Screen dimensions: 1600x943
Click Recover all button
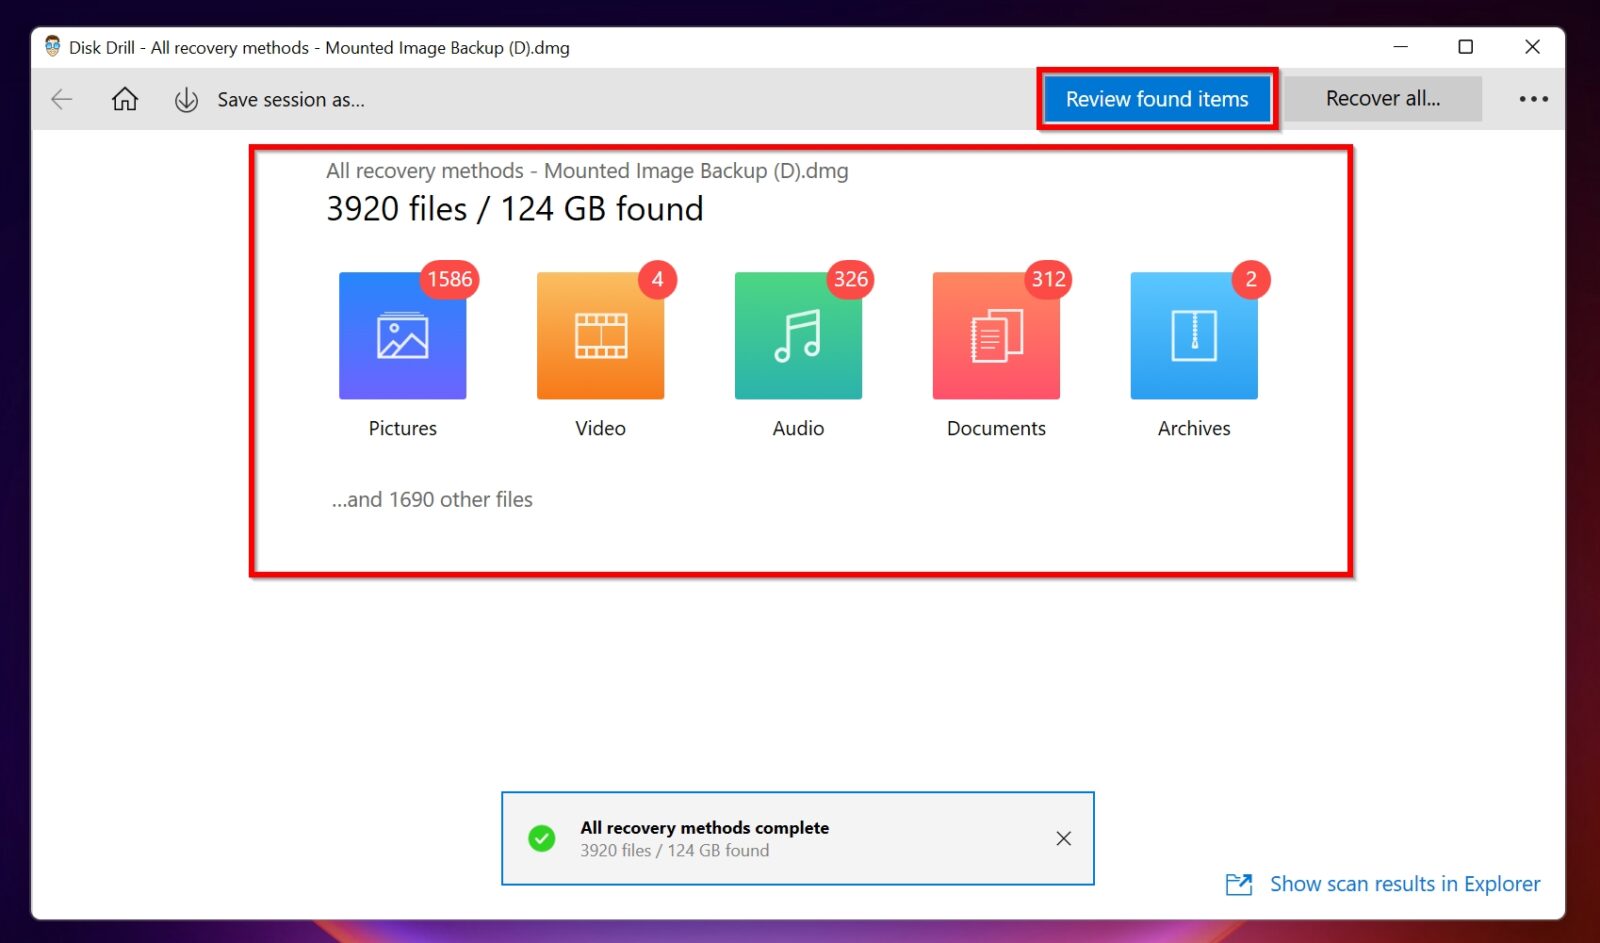(x=1384, y=98)
